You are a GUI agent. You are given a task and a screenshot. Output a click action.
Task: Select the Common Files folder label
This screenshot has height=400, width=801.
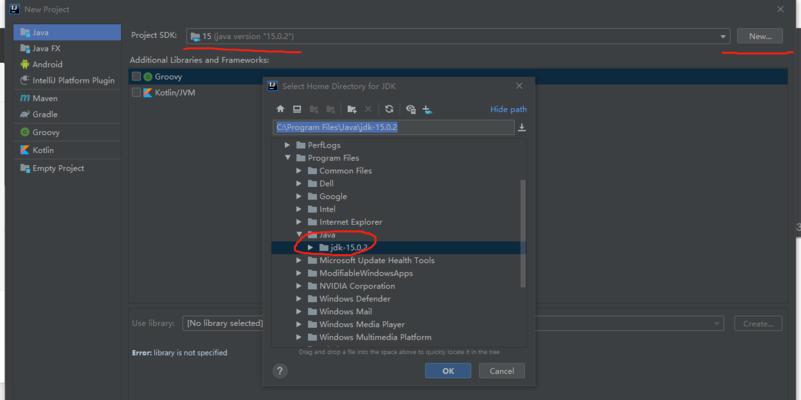pyautogui.click(x=345, y=171)
